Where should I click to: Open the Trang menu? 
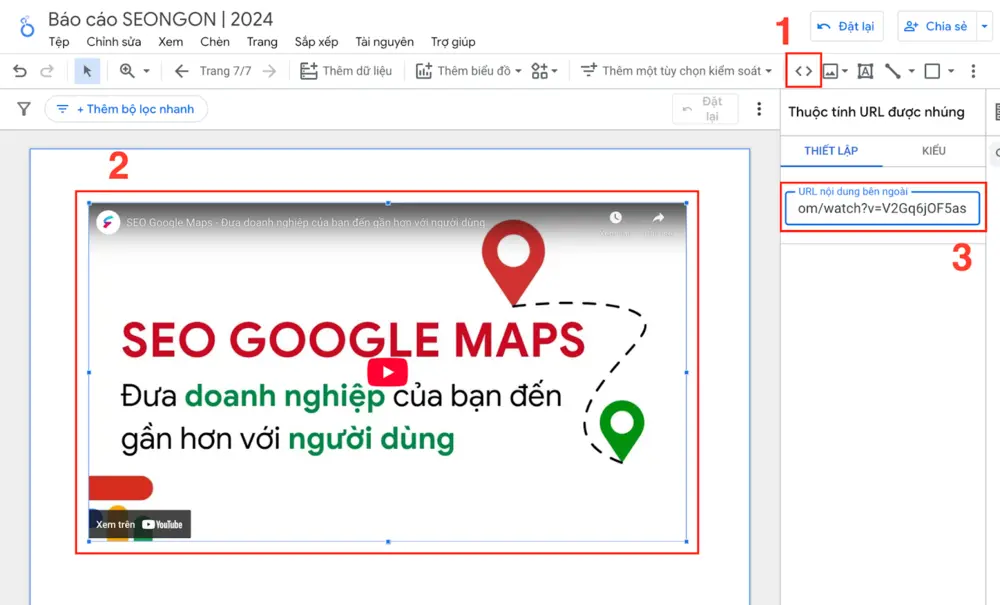262,42
